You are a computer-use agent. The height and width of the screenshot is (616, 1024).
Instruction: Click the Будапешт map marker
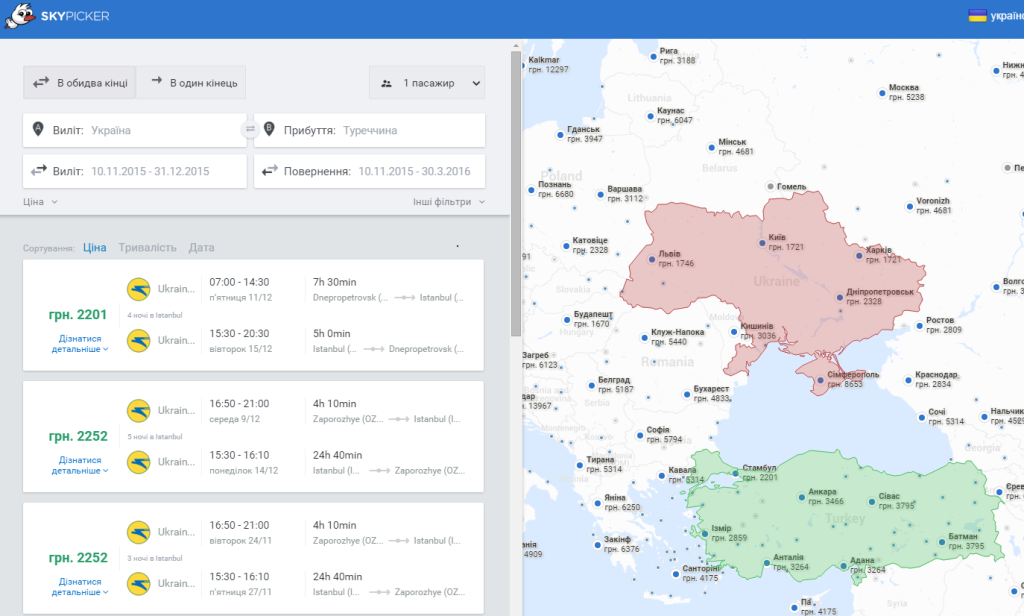pyautogui.click(x=567, y=319)
